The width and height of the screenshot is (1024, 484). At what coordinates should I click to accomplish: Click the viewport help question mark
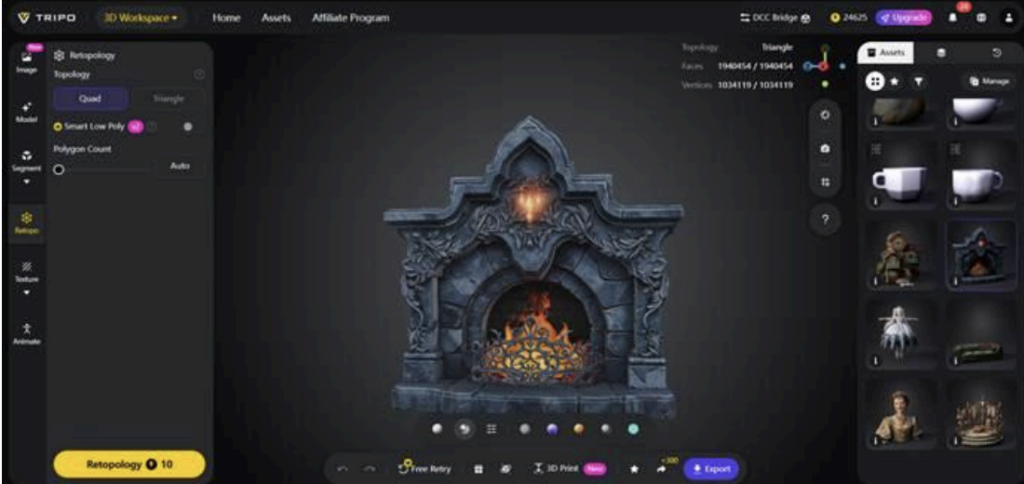click(x=825, y=219)
